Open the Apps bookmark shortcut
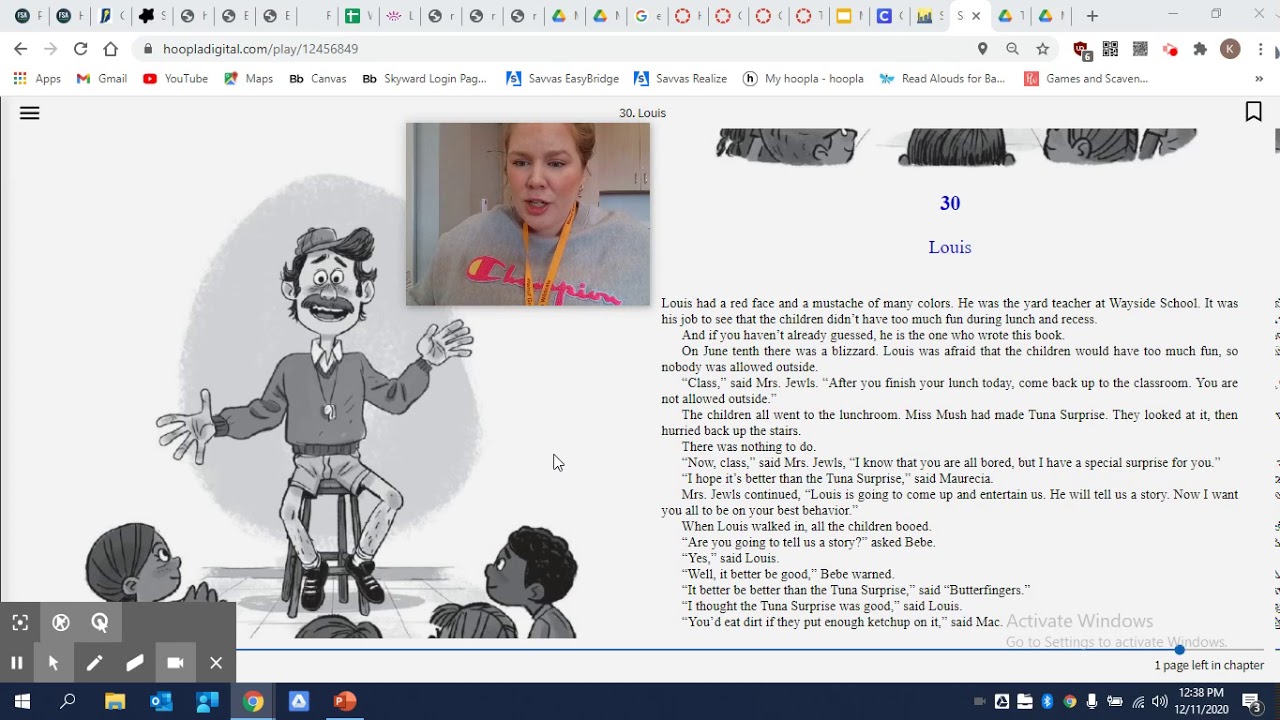Image resolution: width=1280 pixels, height=720 pixels. click(x=37, y=79)
